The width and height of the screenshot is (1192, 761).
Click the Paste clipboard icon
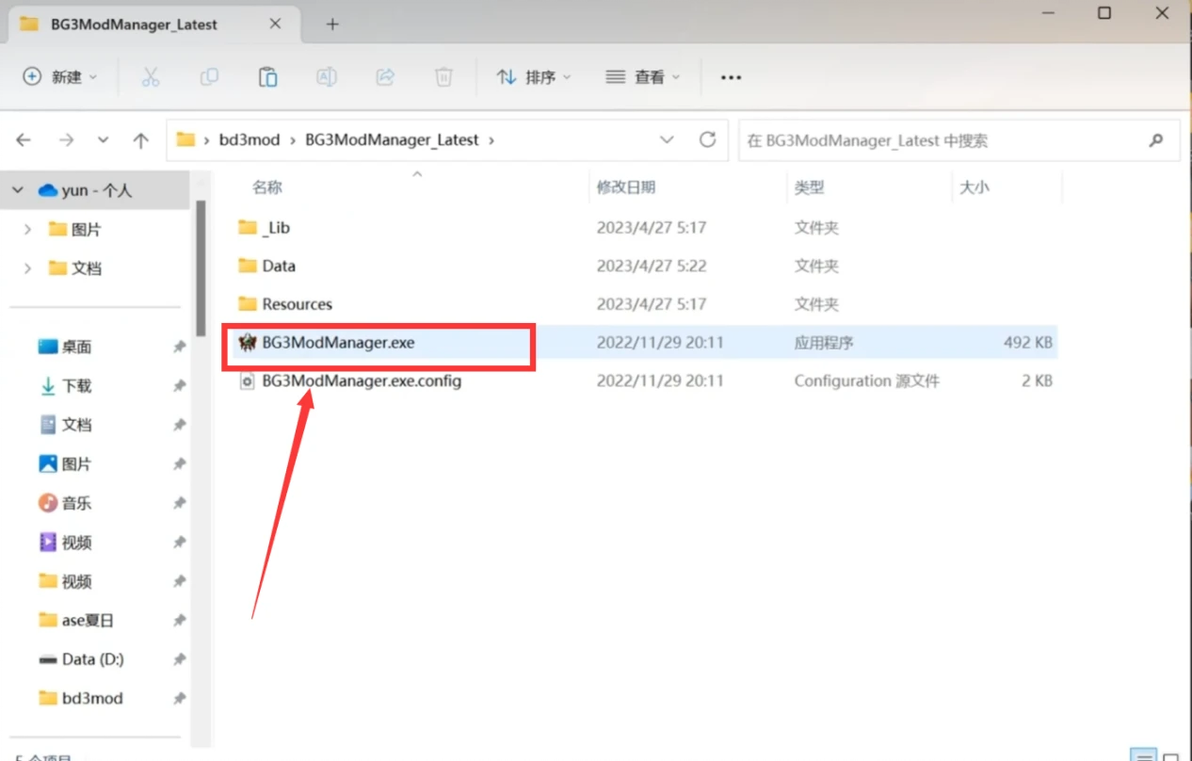(268, 77)
